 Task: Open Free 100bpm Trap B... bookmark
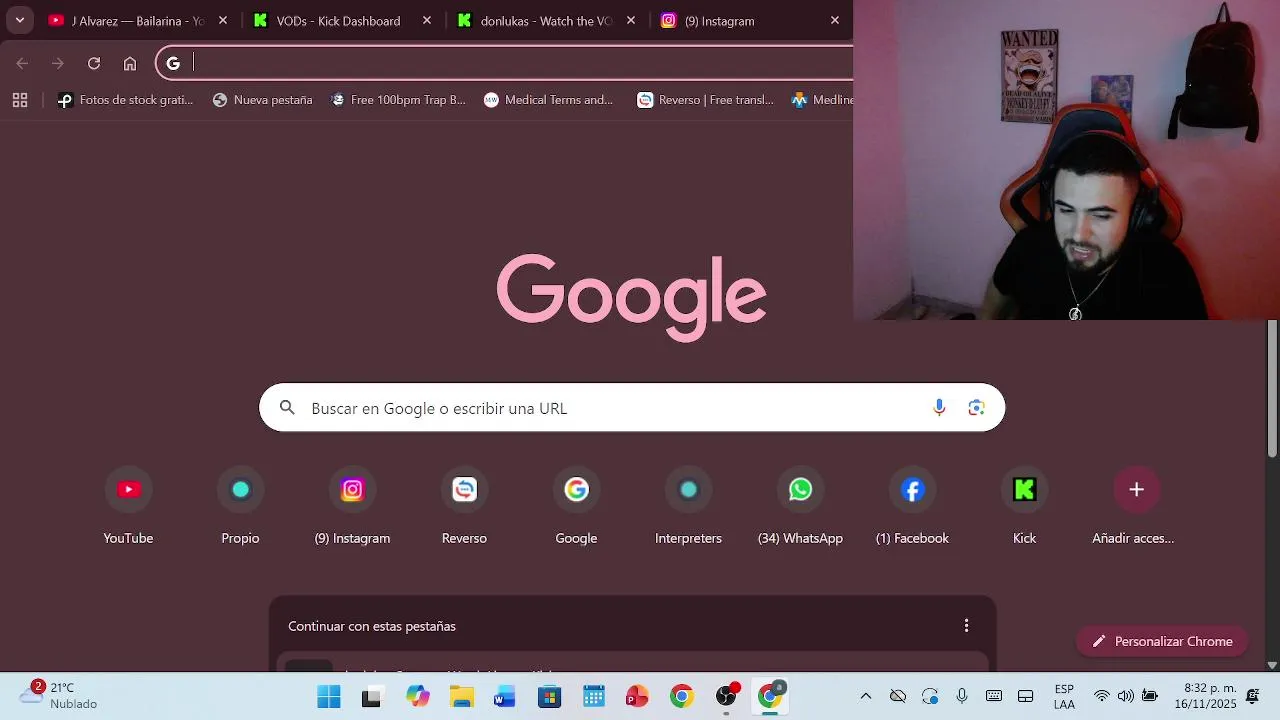(x=398, y=100)
